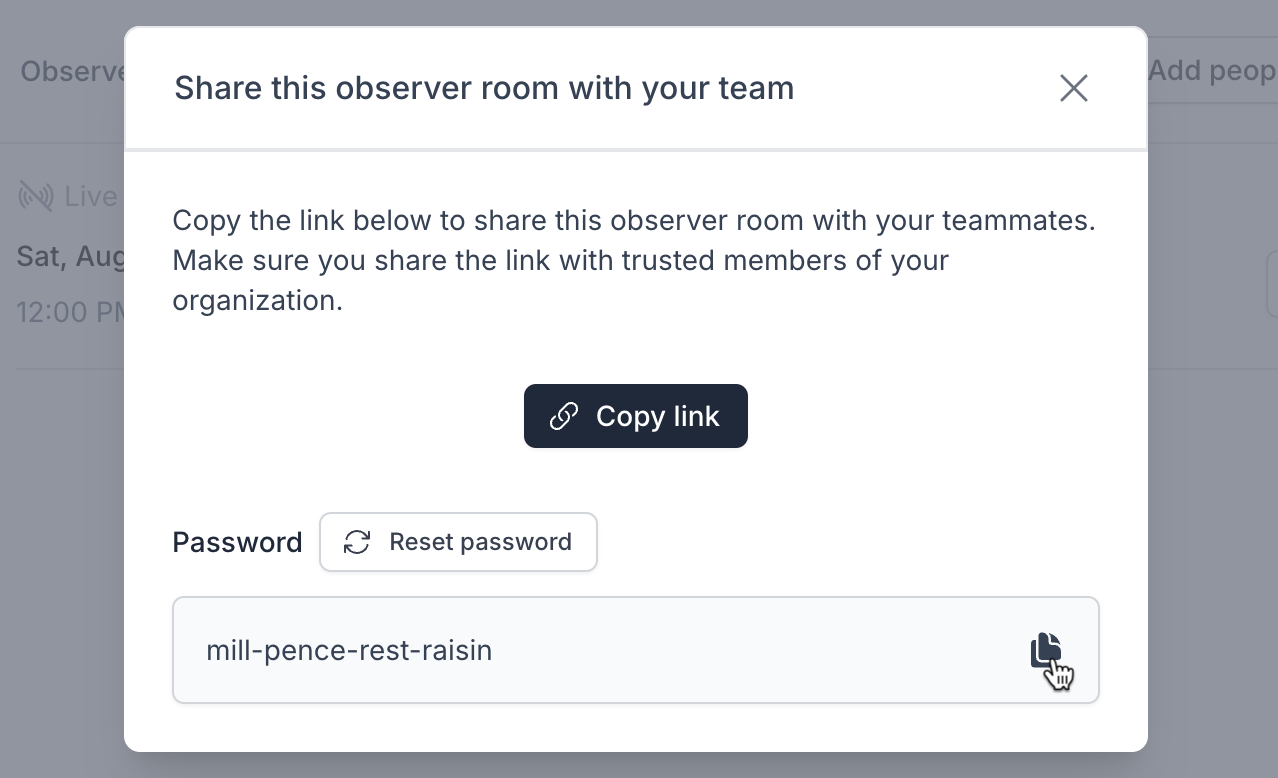This screenshot has width=1278, height=778.
Task: Click the circular refresh arrows icon
Action: pyautogui.click(x=357, y=542)
